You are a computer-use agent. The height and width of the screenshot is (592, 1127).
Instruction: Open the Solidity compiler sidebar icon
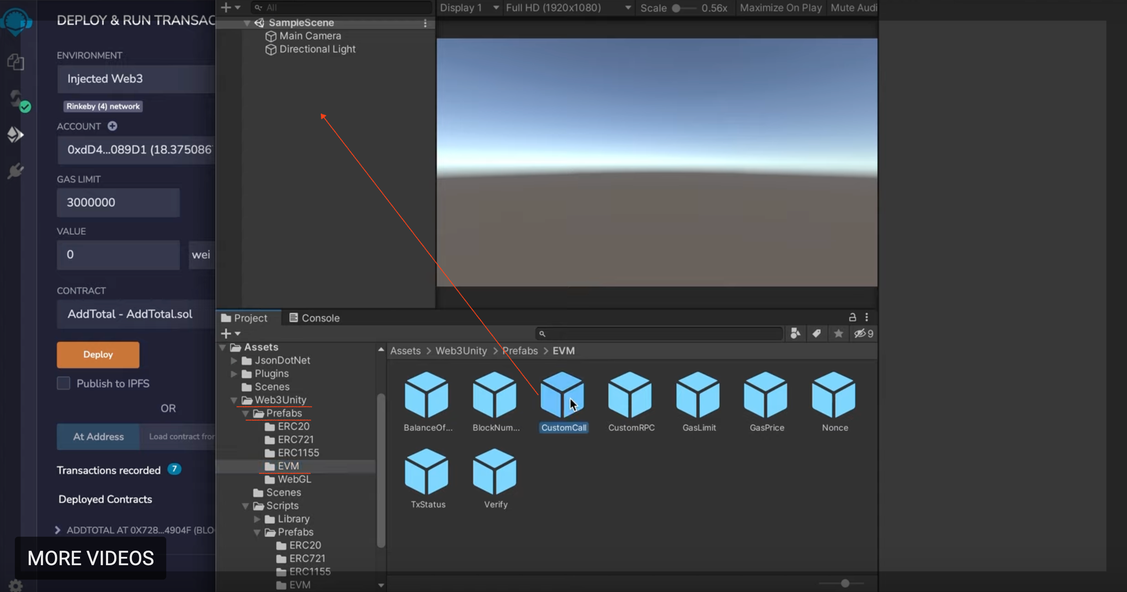point(17,100)
